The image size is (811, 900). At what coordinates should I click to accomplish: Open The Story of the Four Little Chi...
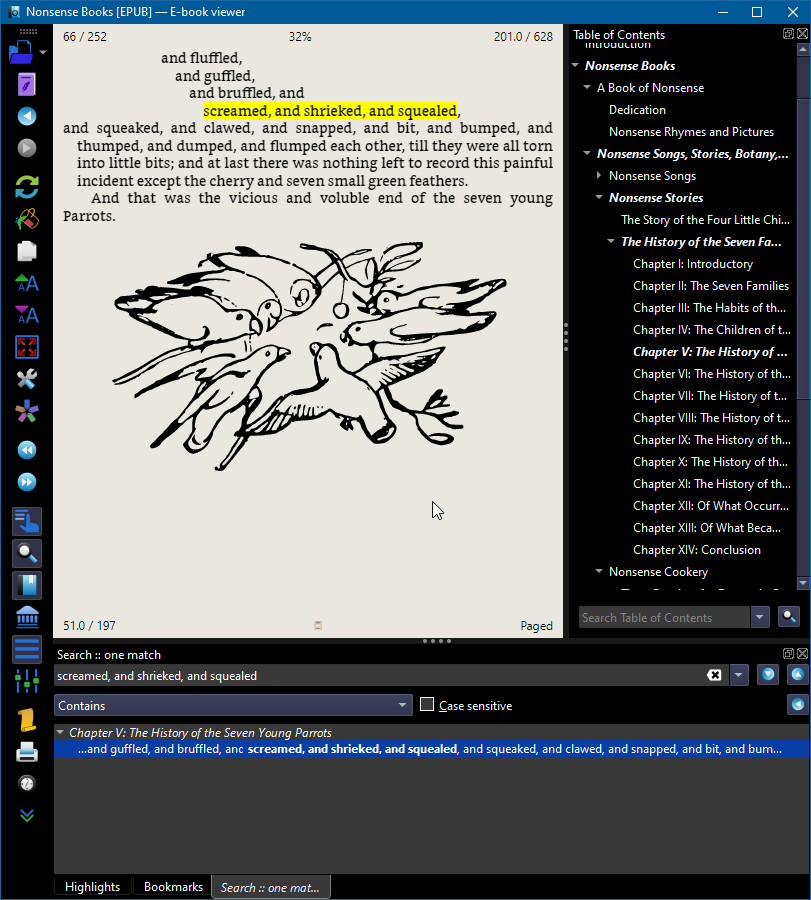tap(705, 219)
